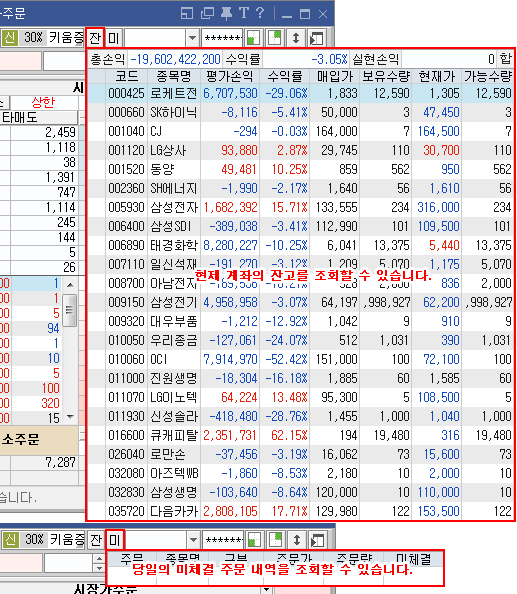Click the up-down arrow icon in top toolbar
The height and width of the screenshot is (594, 517).
tap(296, 38)
